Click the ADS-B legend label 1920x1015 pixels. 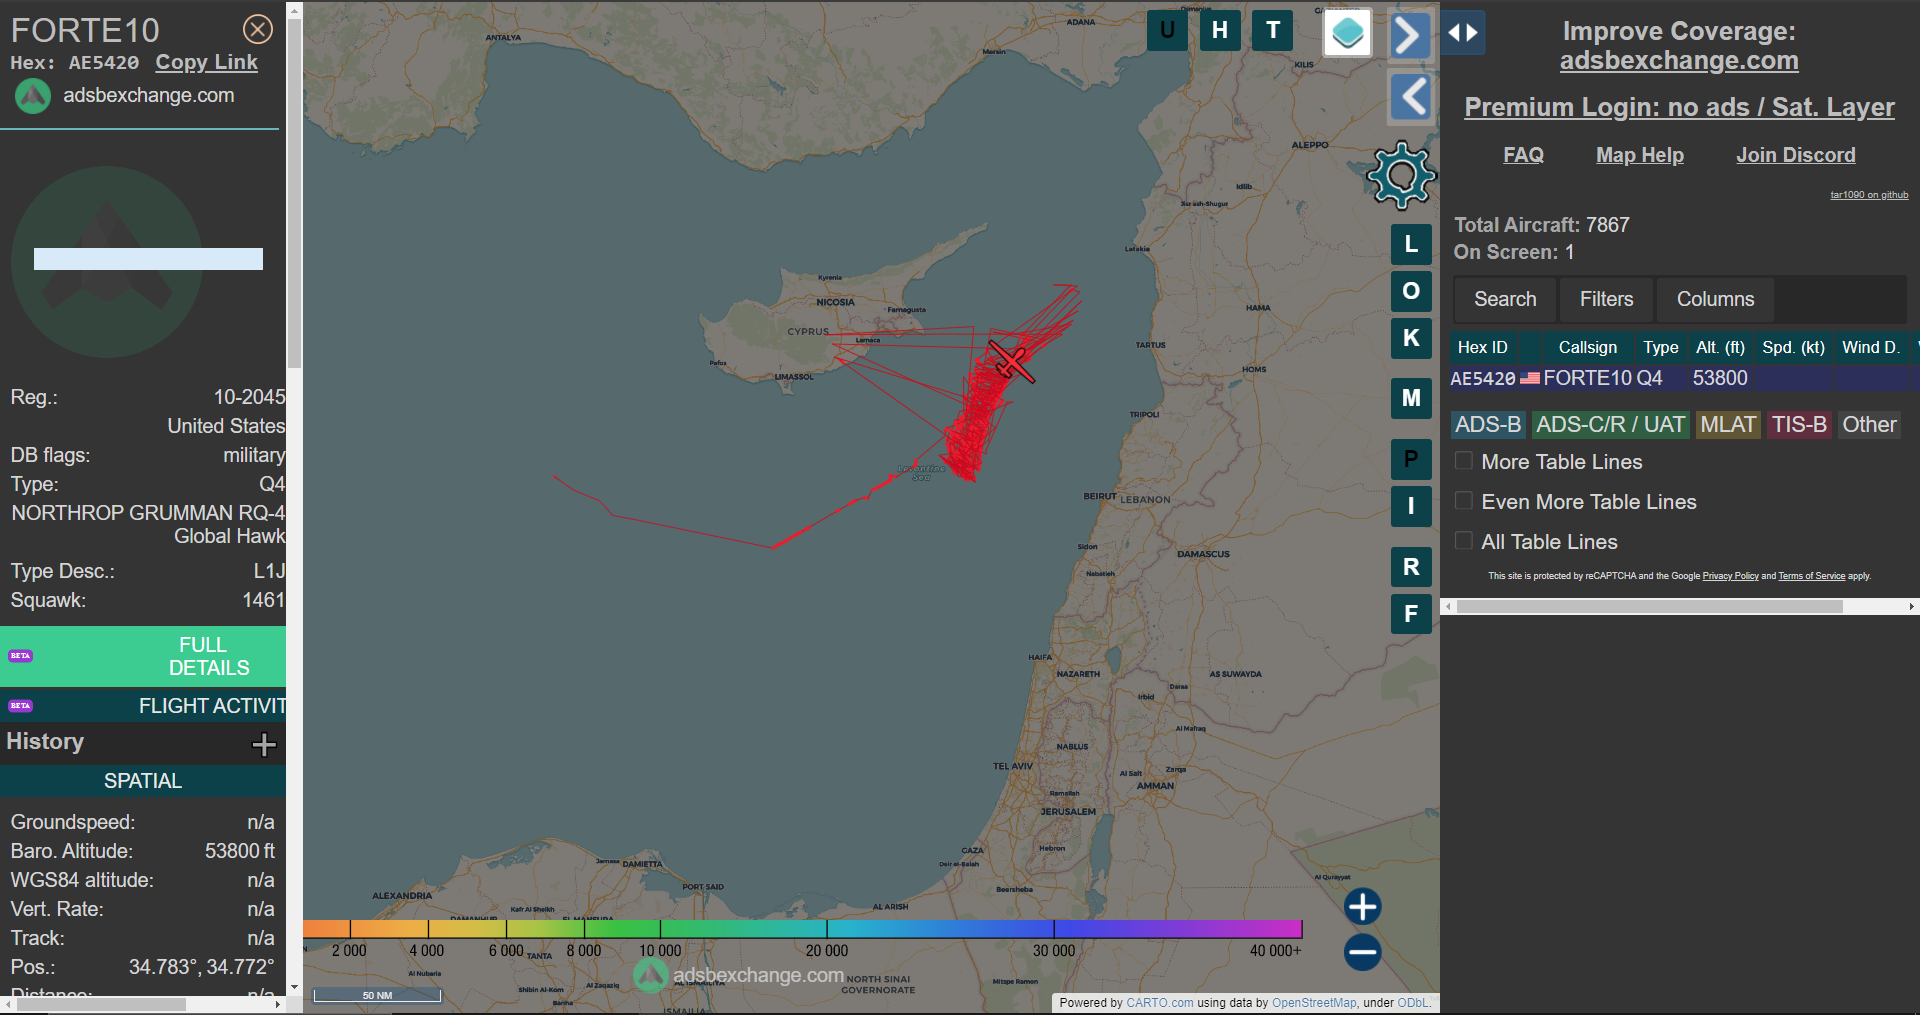pos(1488,425)
